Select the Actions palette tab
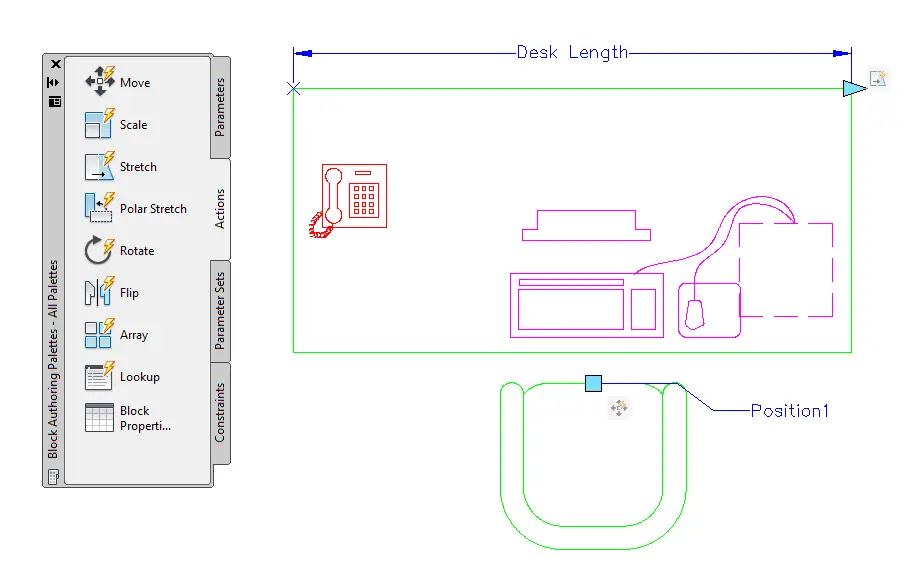912x572 pixels. [220, 209]
